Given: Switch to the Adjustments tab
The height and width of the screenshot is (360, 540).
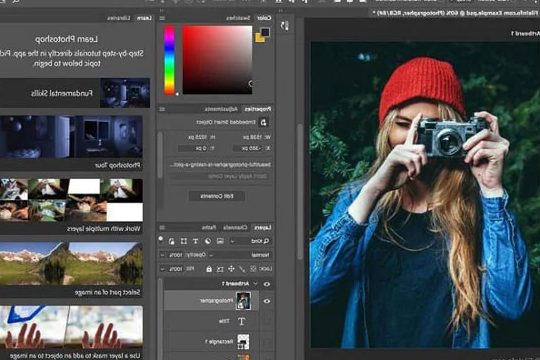Looking at the screenshot, I should (221, 109).
